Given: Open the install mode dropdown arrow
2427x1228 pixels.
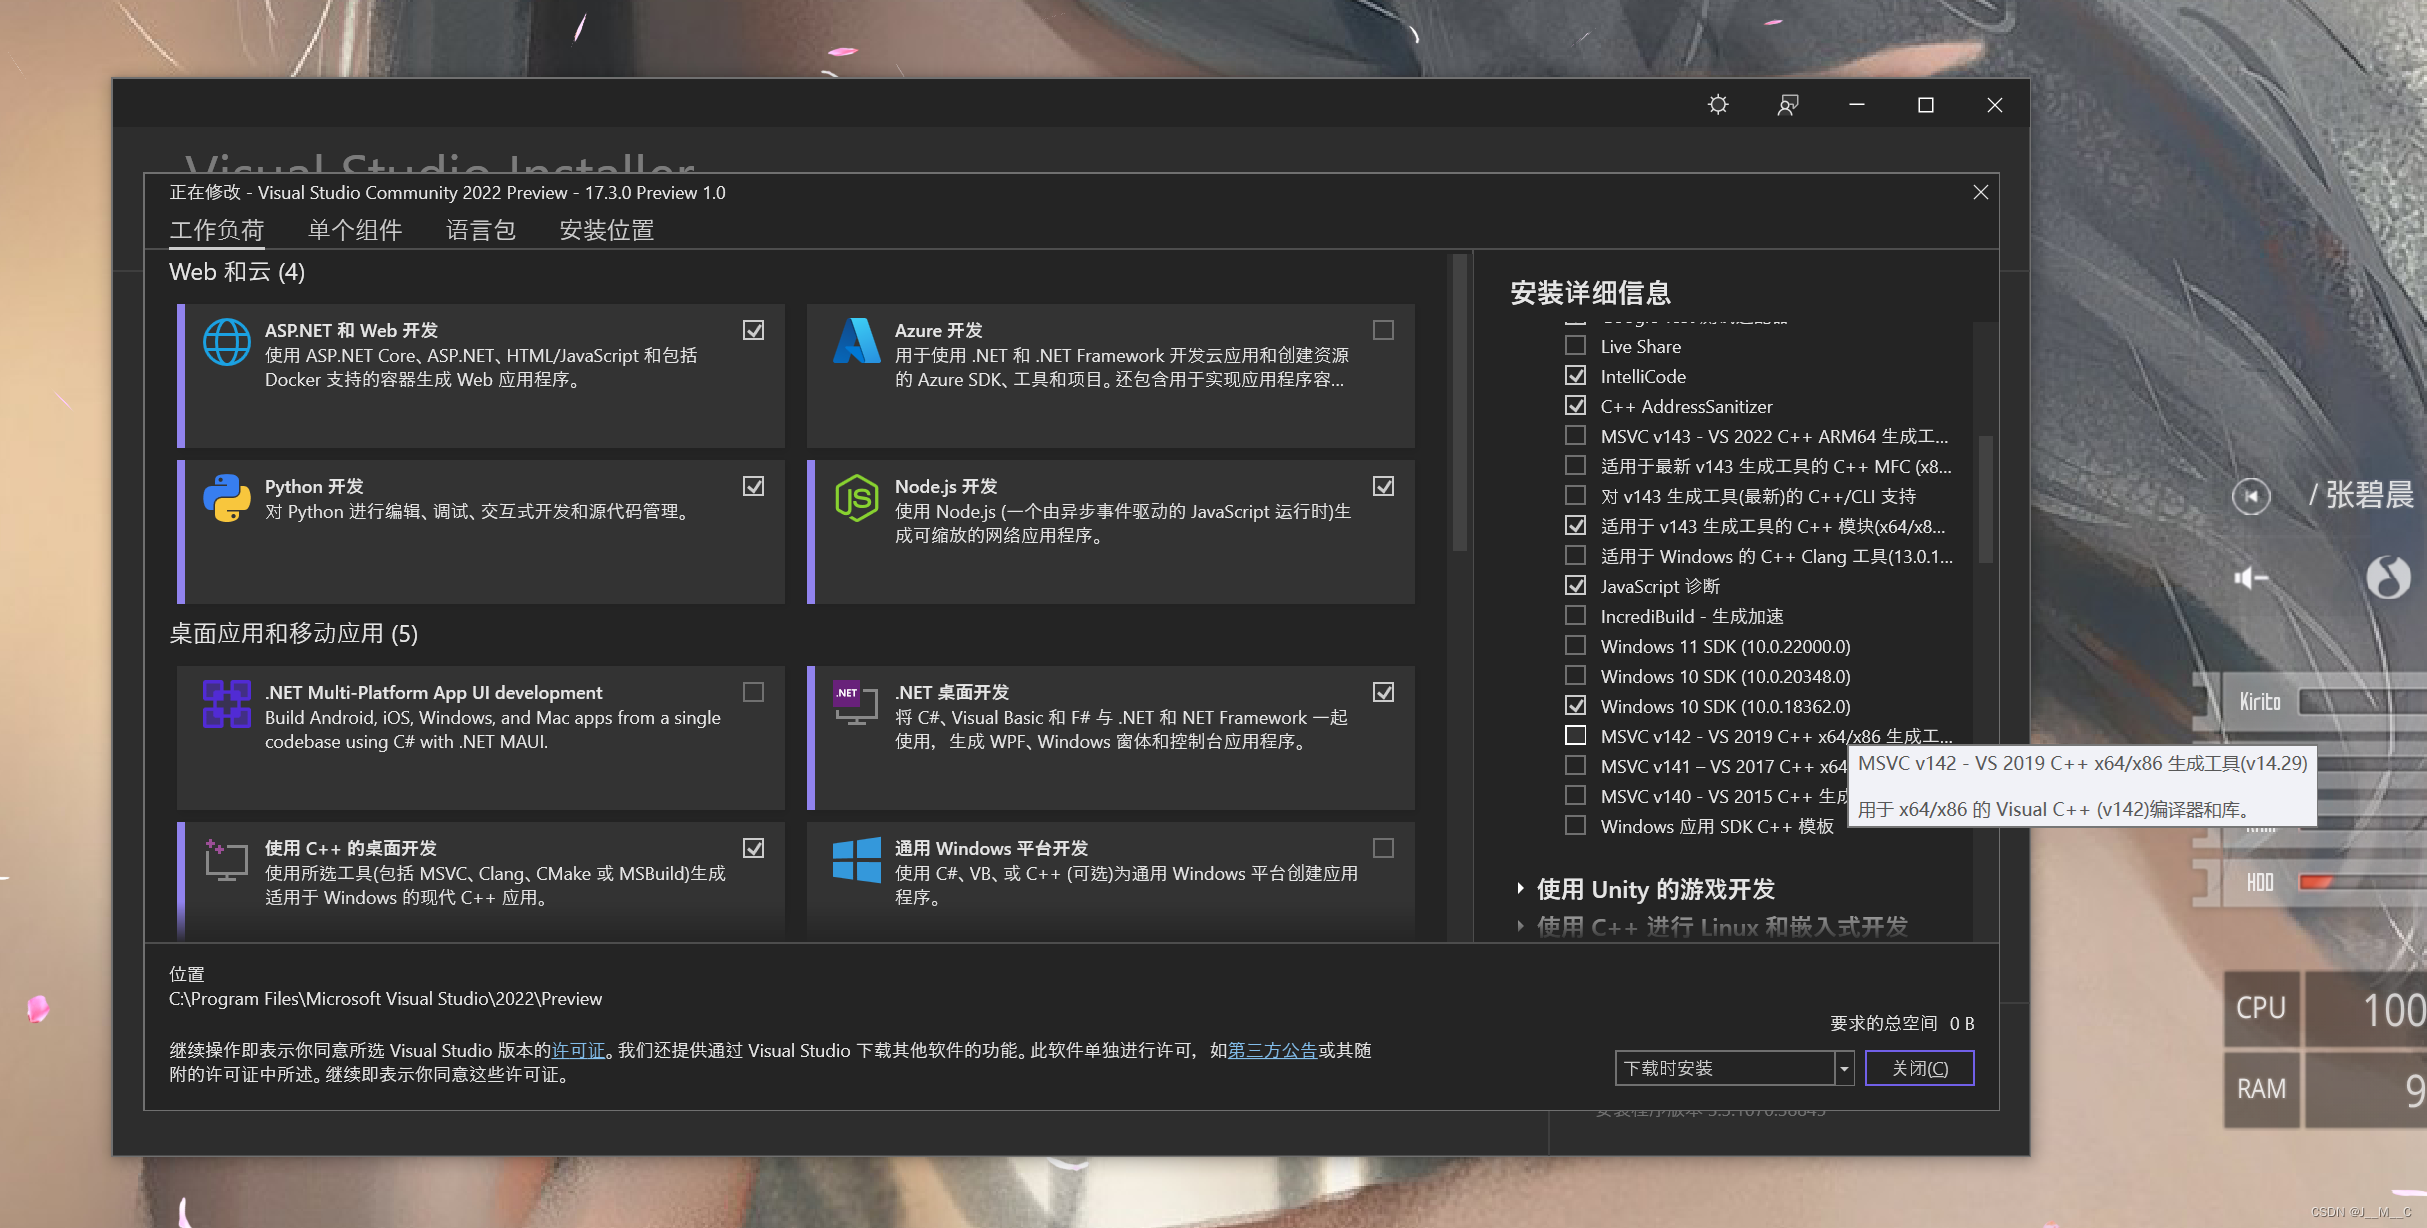Looking at the screenshot, I should 1844,1068.
